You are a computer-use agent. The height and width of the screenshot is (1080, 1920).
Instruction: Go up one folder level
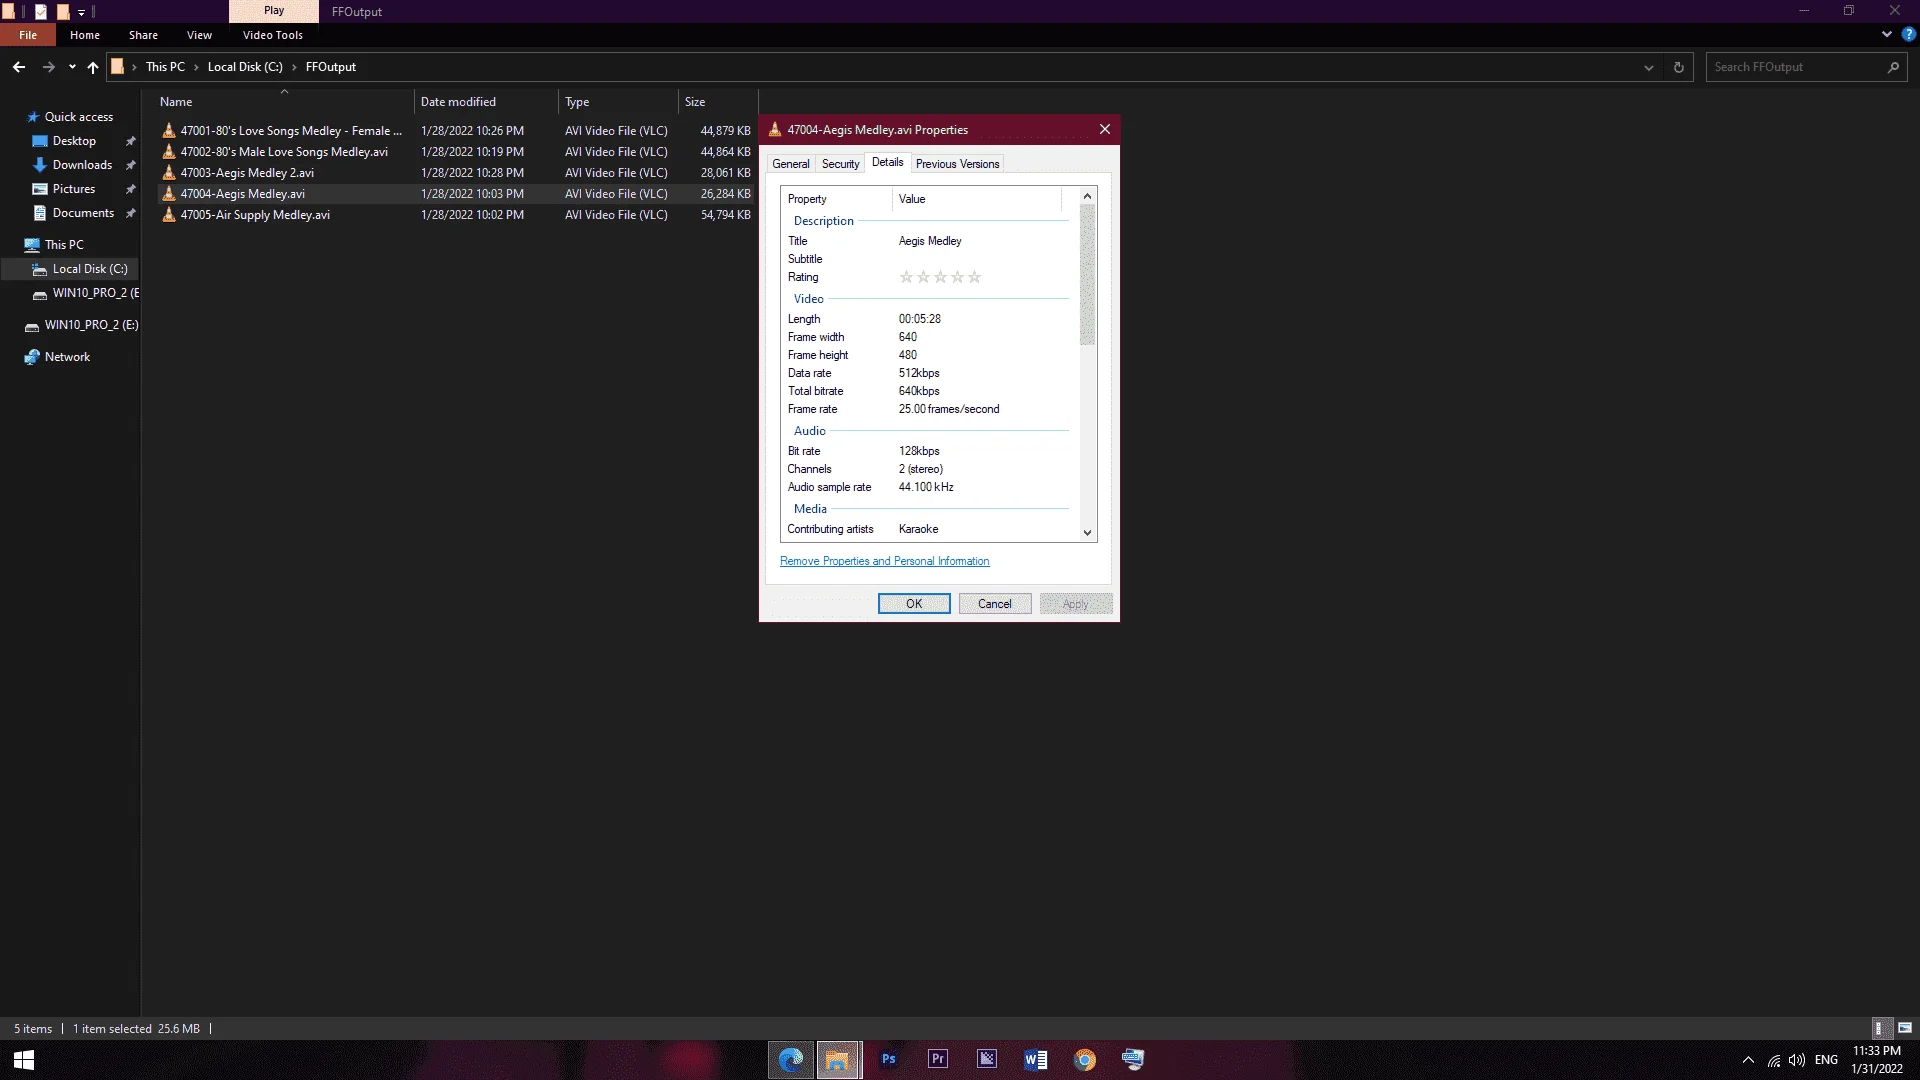(x=93, y=67)
